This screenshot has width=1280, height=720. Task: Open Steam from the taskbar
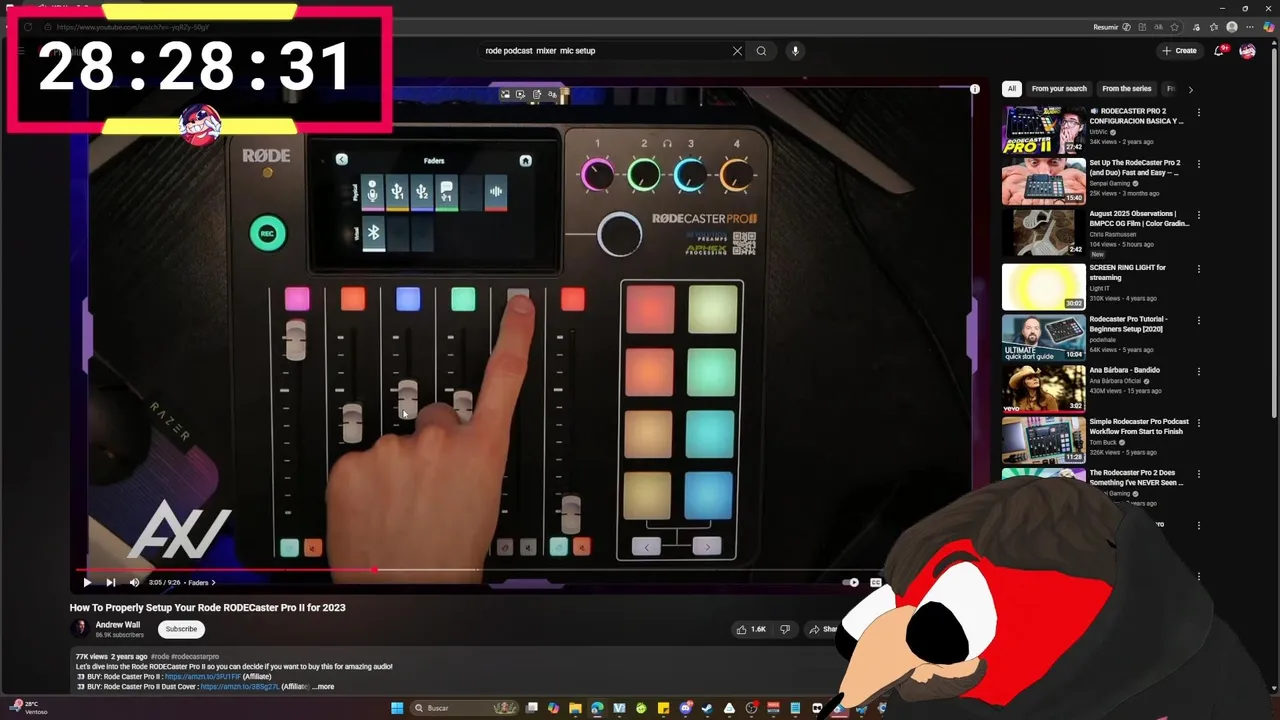(707, 708)
